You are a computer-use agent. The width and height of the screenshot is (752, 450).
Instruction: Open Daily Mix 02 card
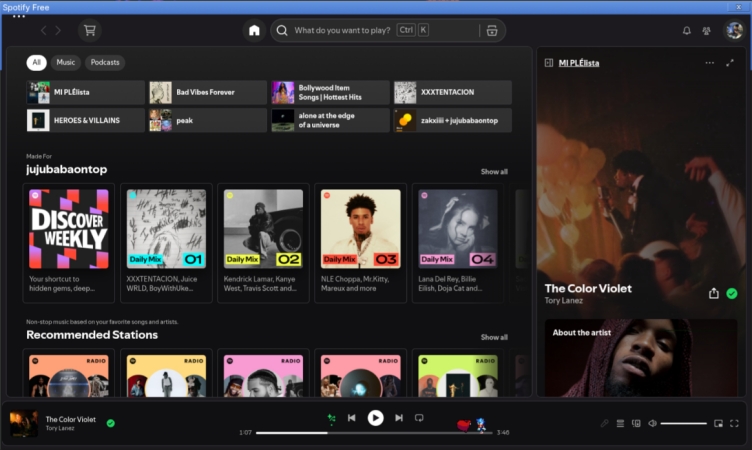[263, 243]
